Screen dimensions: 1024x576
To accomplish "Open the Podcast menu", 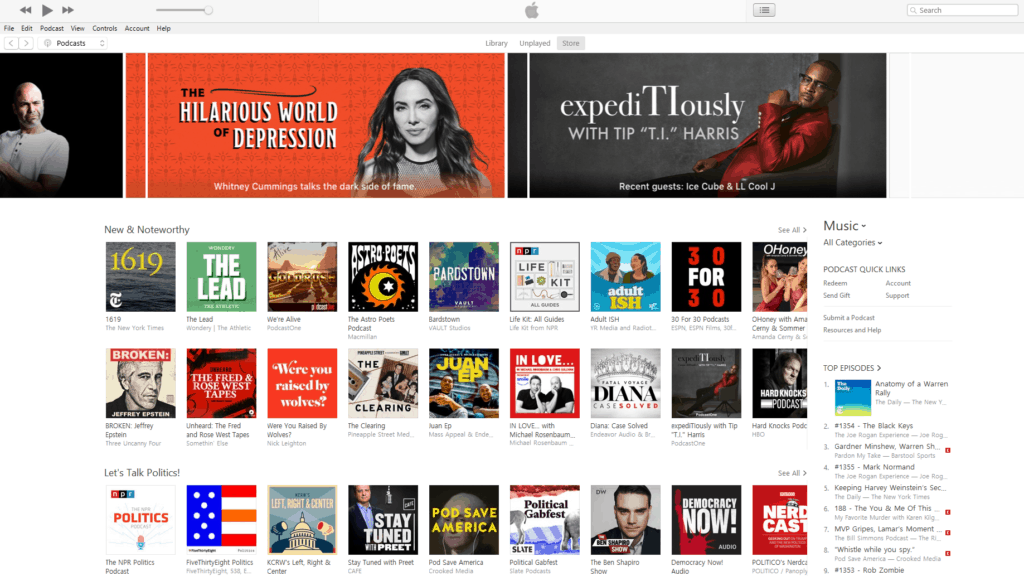I will click(52, 28).
